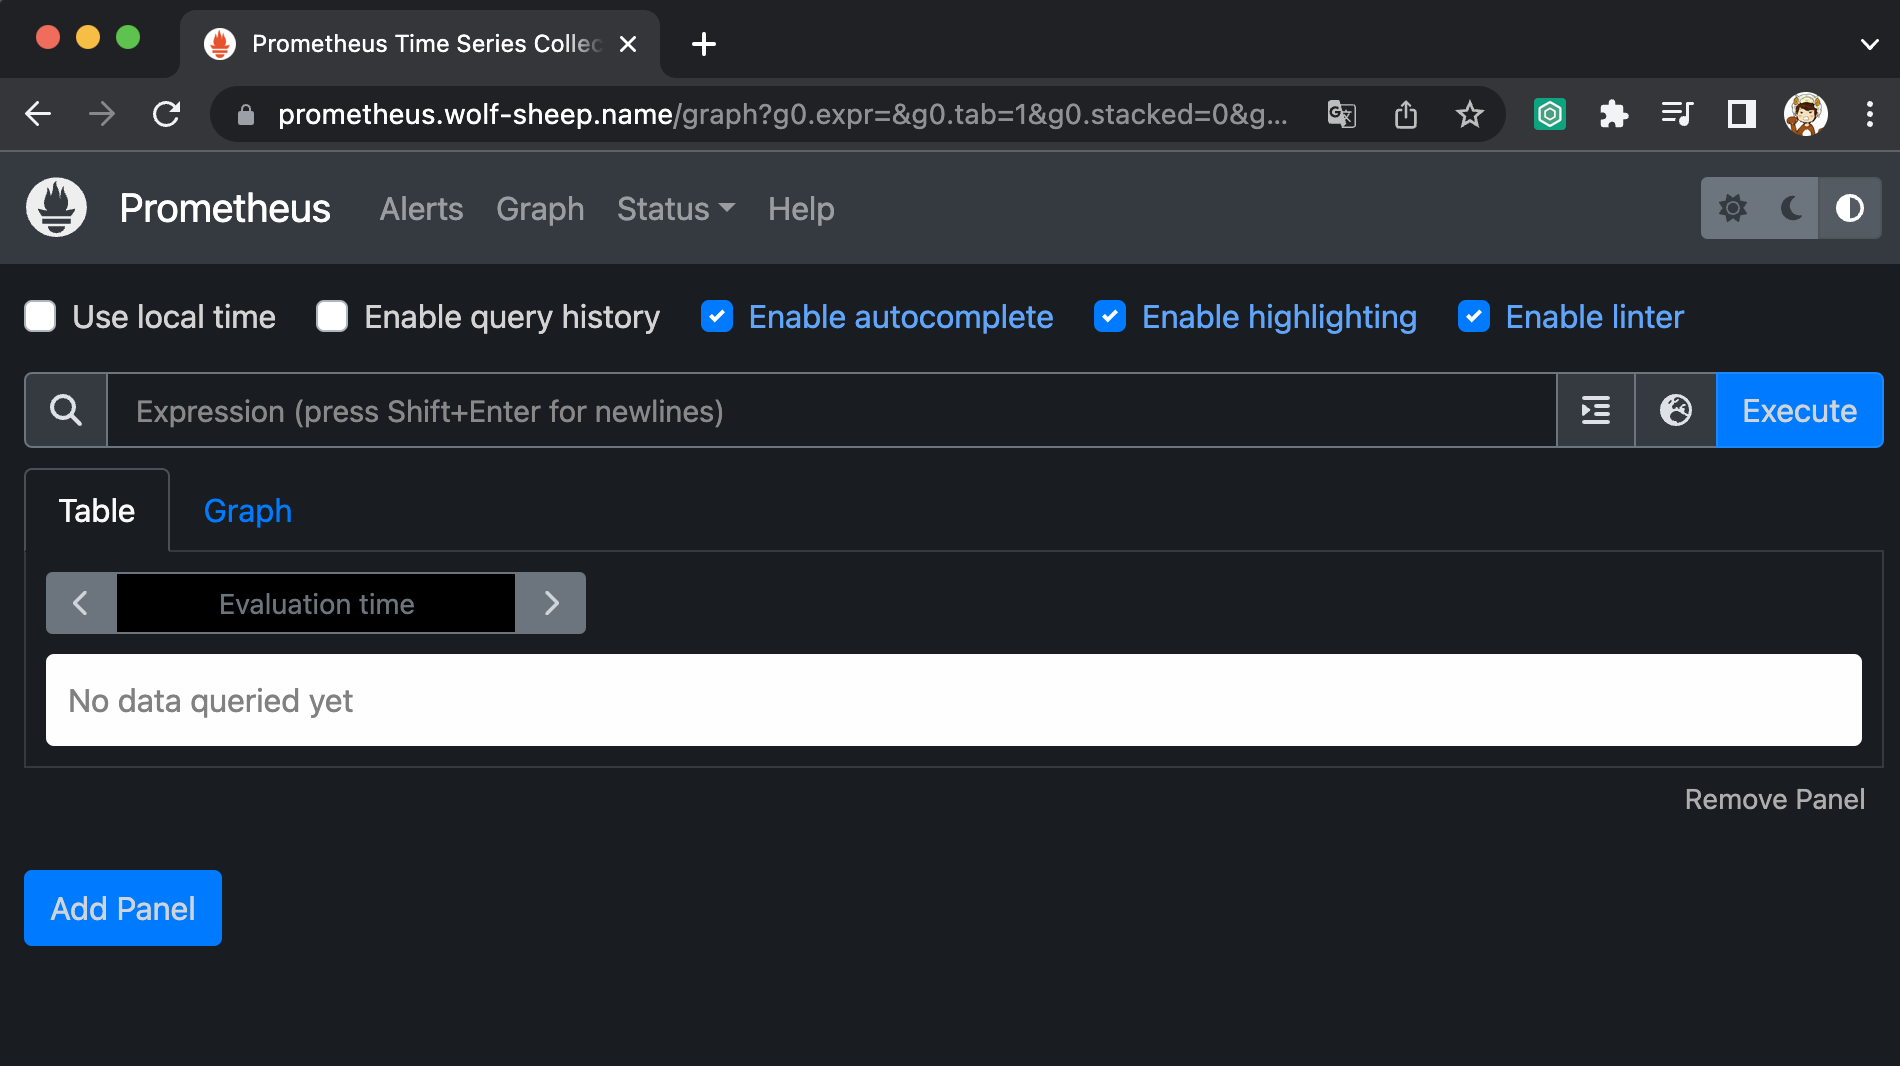The image size is (1900, 1066).
Task: Toggle browser side panel
Action: [x=1742, y=114]
